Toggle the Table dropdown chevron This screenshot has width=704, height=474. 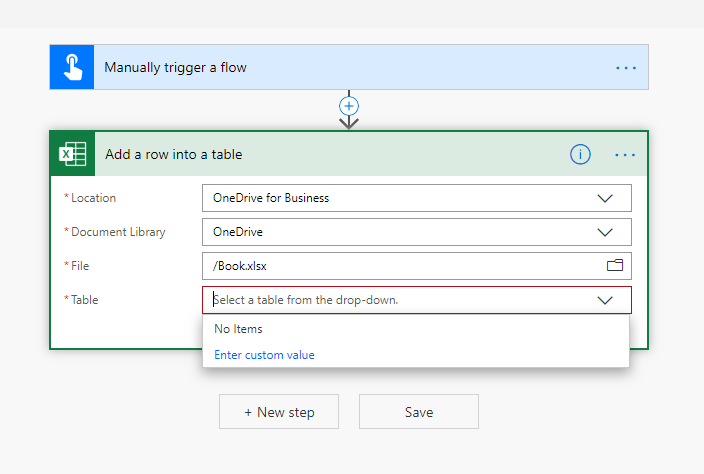pyautogui.click(x=605, y=300)
